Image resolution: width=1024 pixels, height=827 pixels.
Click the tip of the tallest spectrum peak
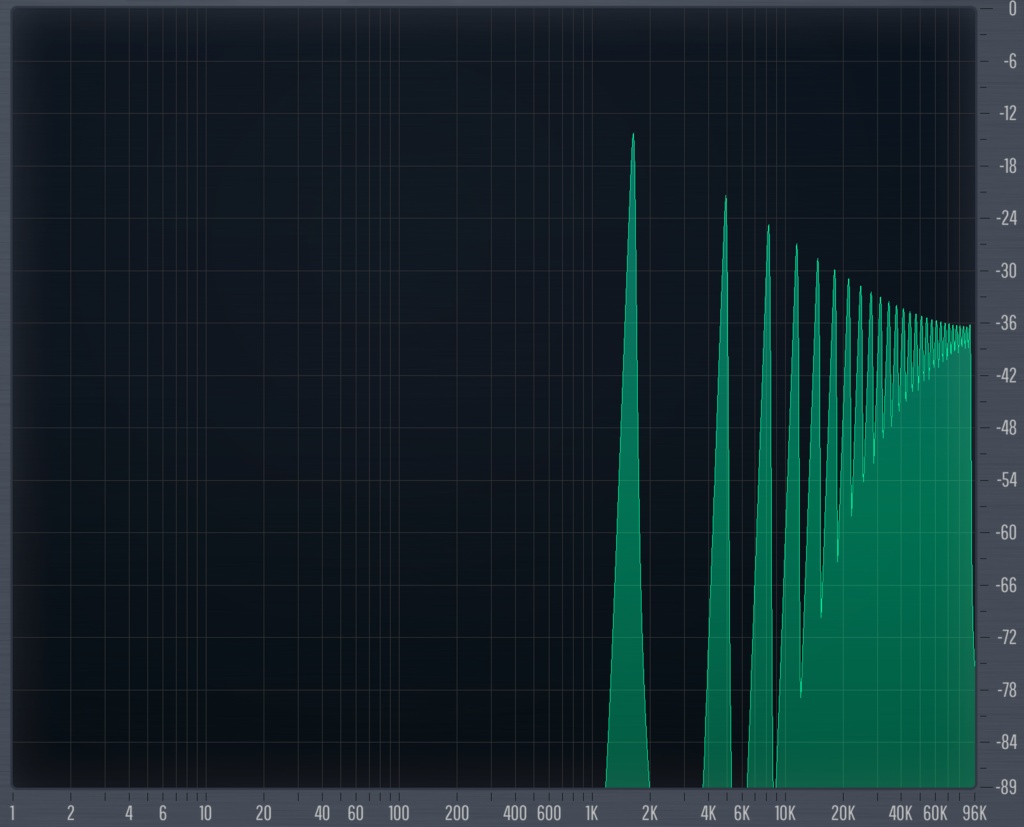(x=633, y=135)
